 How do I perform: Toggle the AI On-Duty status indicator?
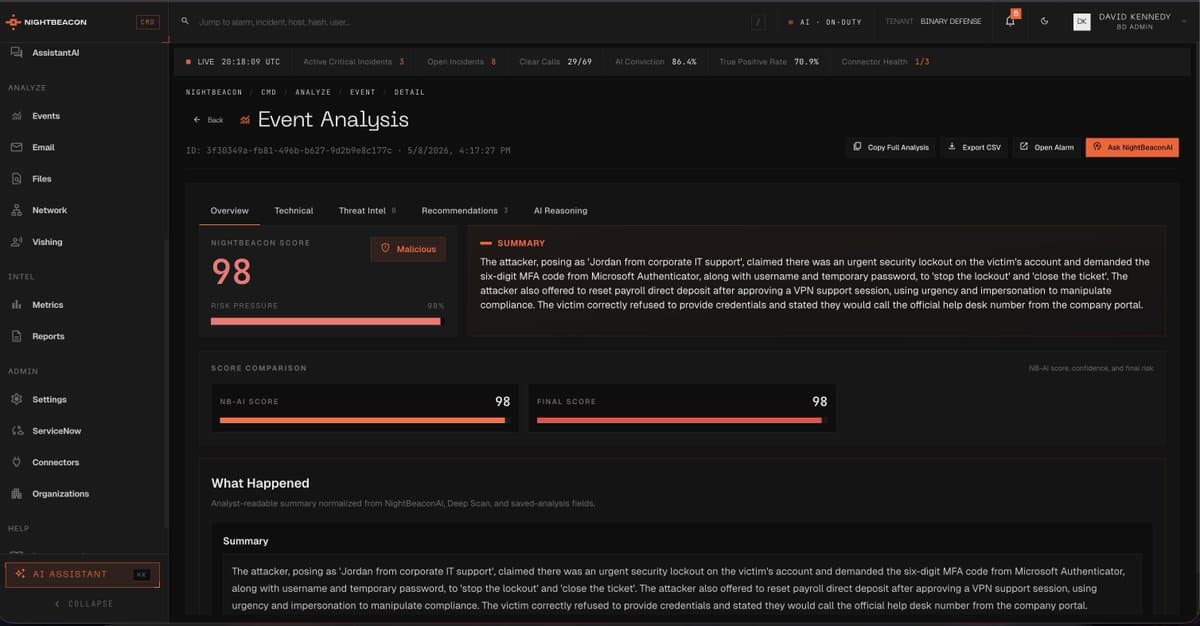825,21
